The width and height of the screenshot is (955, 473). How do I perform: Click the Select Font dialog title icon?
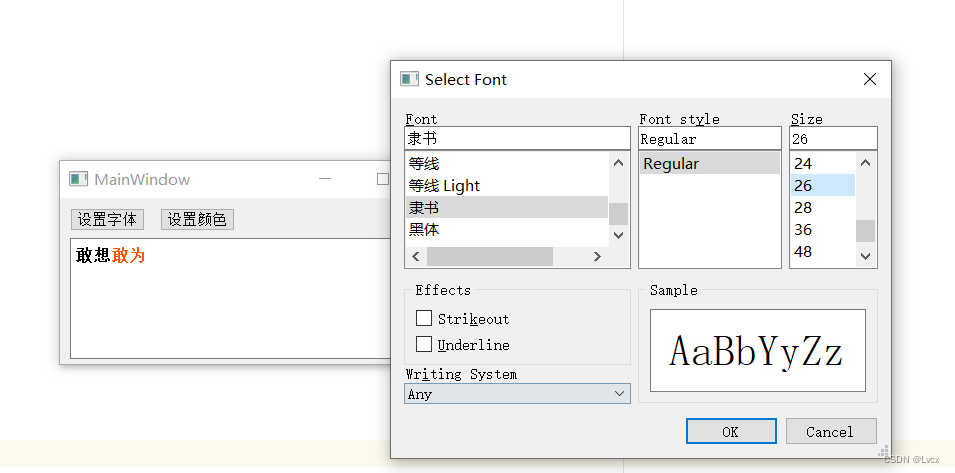pos(409,79)
